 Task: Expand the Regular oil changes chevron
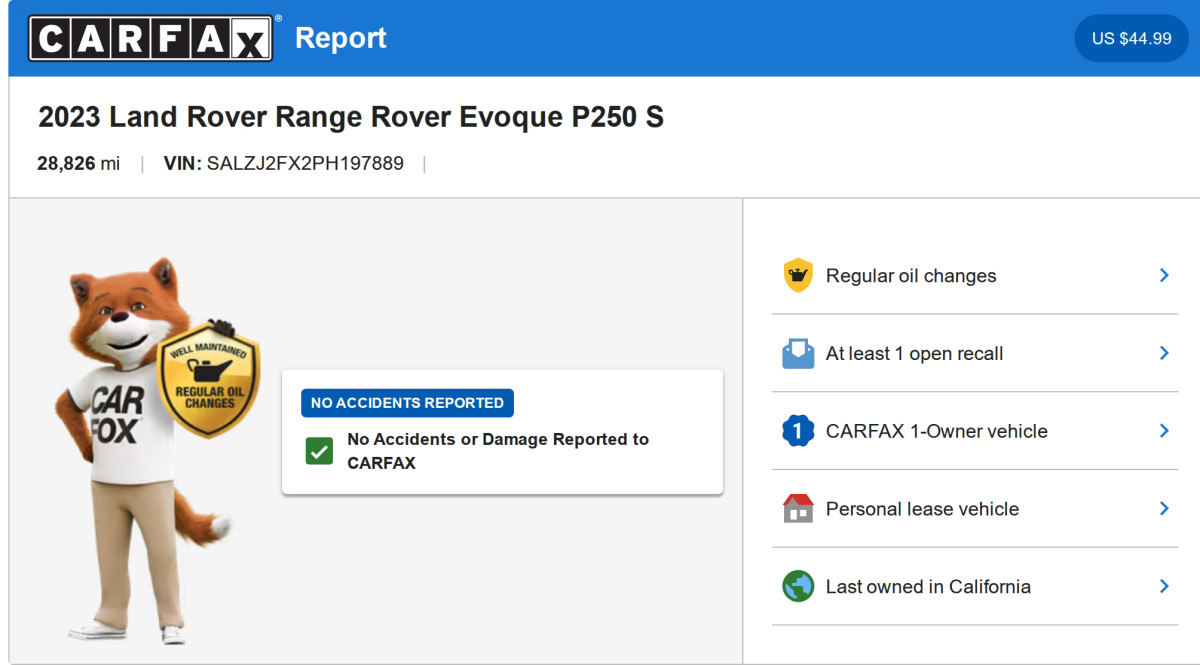coord(1163,275)
